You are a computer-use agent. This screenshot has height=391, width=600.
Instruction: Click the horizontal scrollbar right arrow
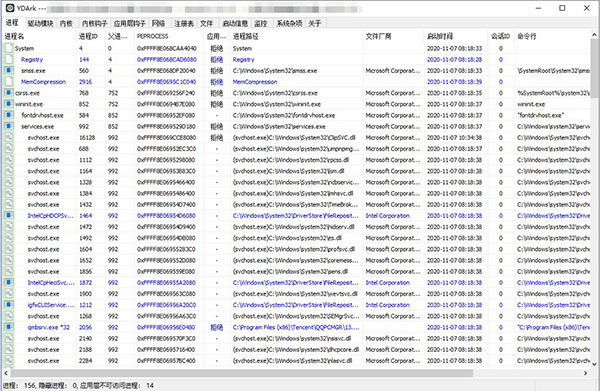coord(585,373)
